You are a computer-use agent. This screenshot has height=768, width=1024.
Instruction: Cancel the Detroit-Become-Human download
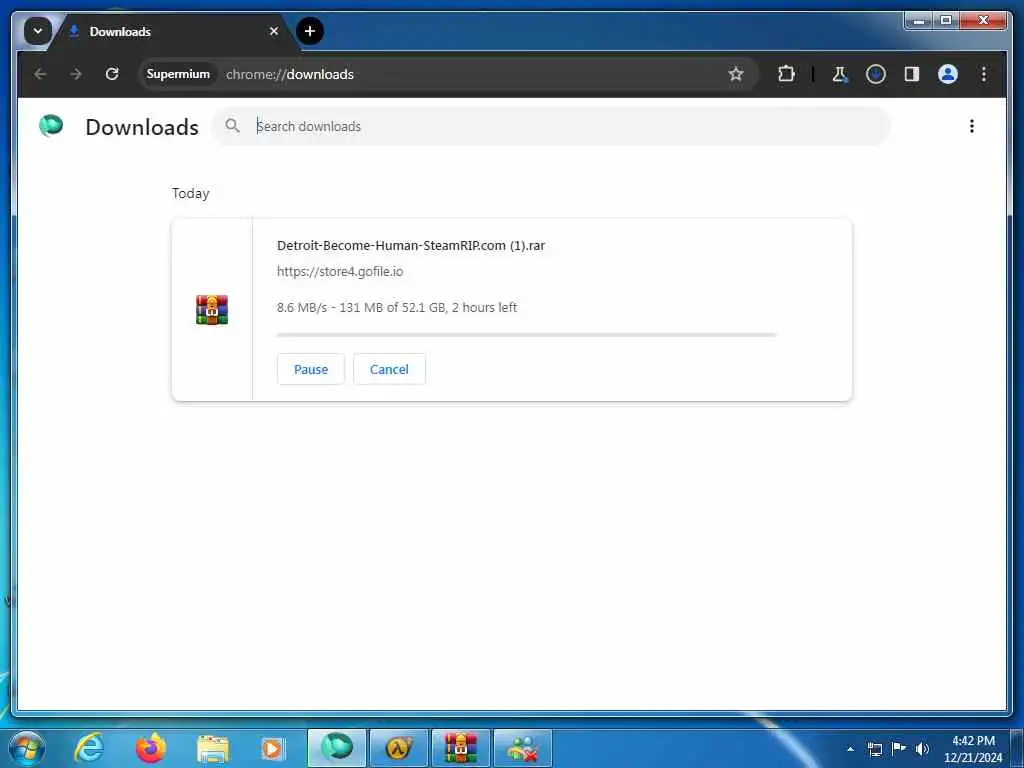(x=389, y=369)
